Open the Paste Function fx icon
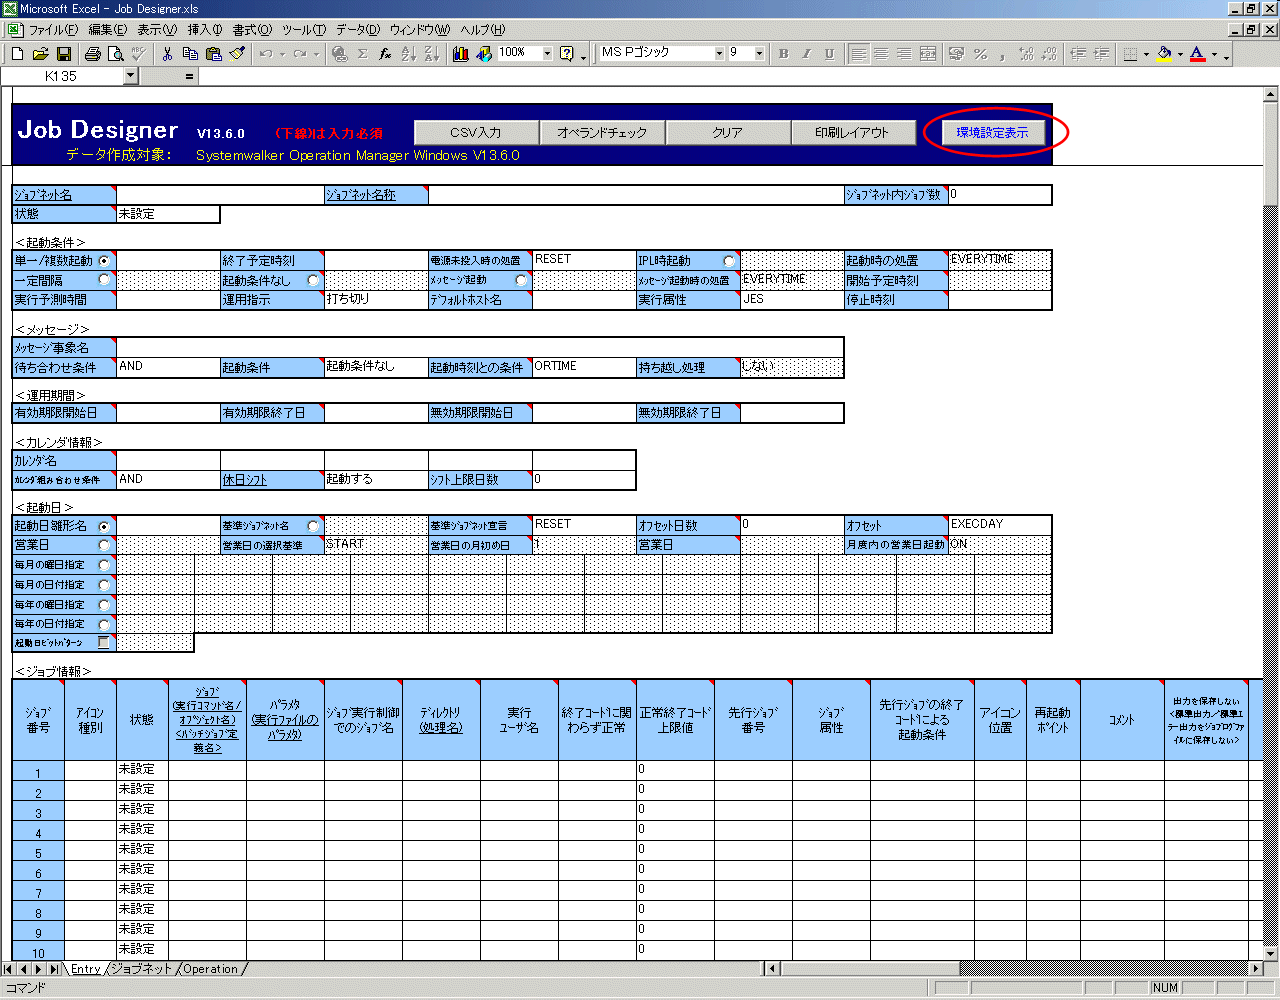The width and height of the screenshot is (1280, 1000). (385, 54)
